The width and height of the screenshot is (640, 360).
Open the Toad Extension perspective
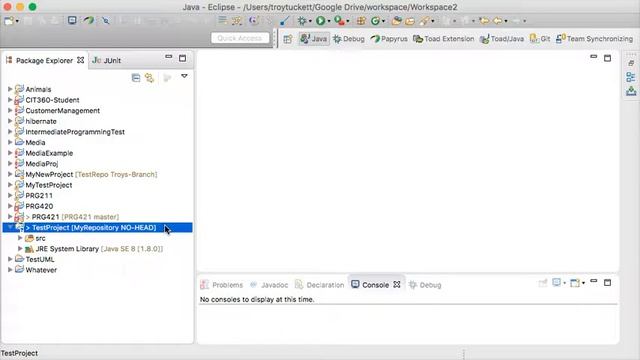[444, 39]
